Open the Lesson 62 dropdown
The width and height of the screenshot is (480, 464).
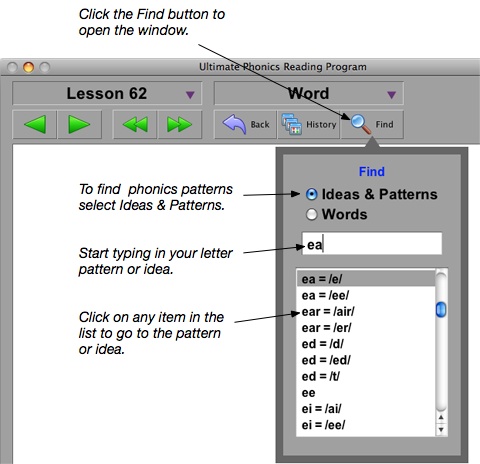pyautogui.click(x=107, y=93)
